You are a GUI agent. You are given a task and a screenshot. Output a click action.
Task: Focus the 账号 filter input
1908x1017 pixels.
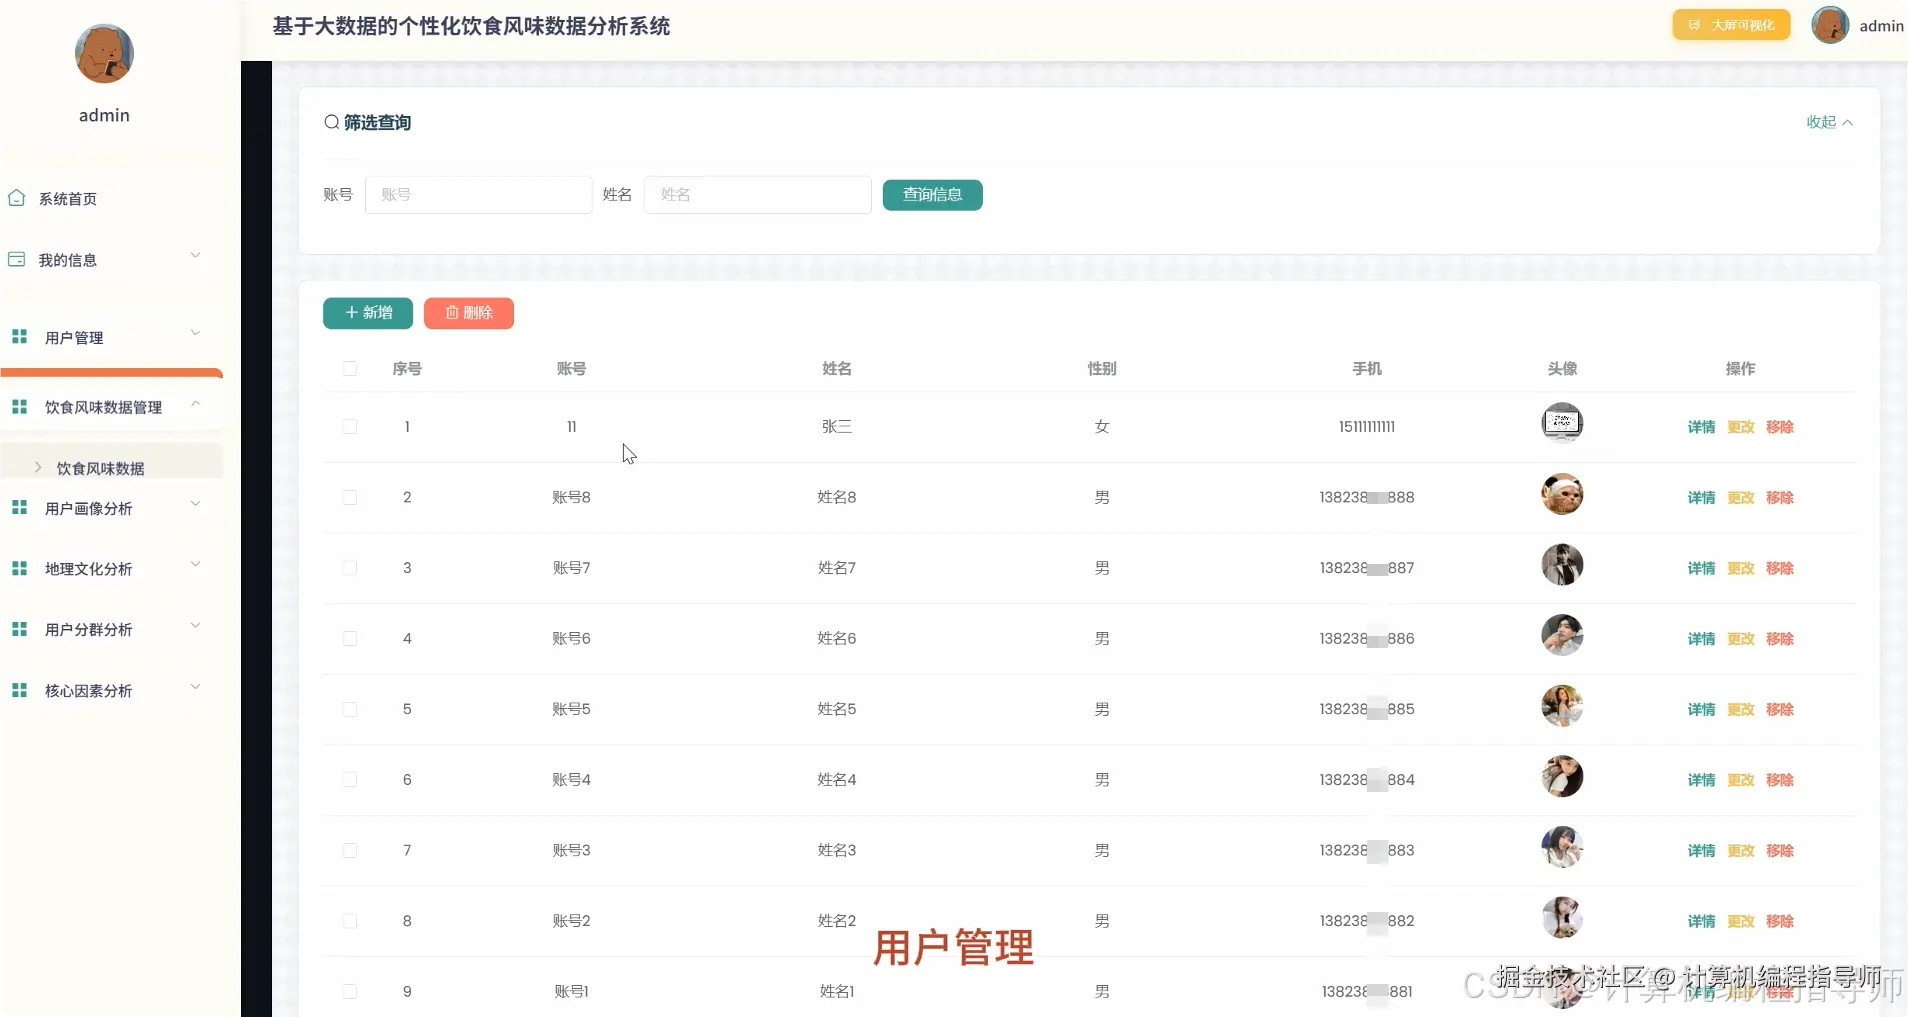(478, 195)
